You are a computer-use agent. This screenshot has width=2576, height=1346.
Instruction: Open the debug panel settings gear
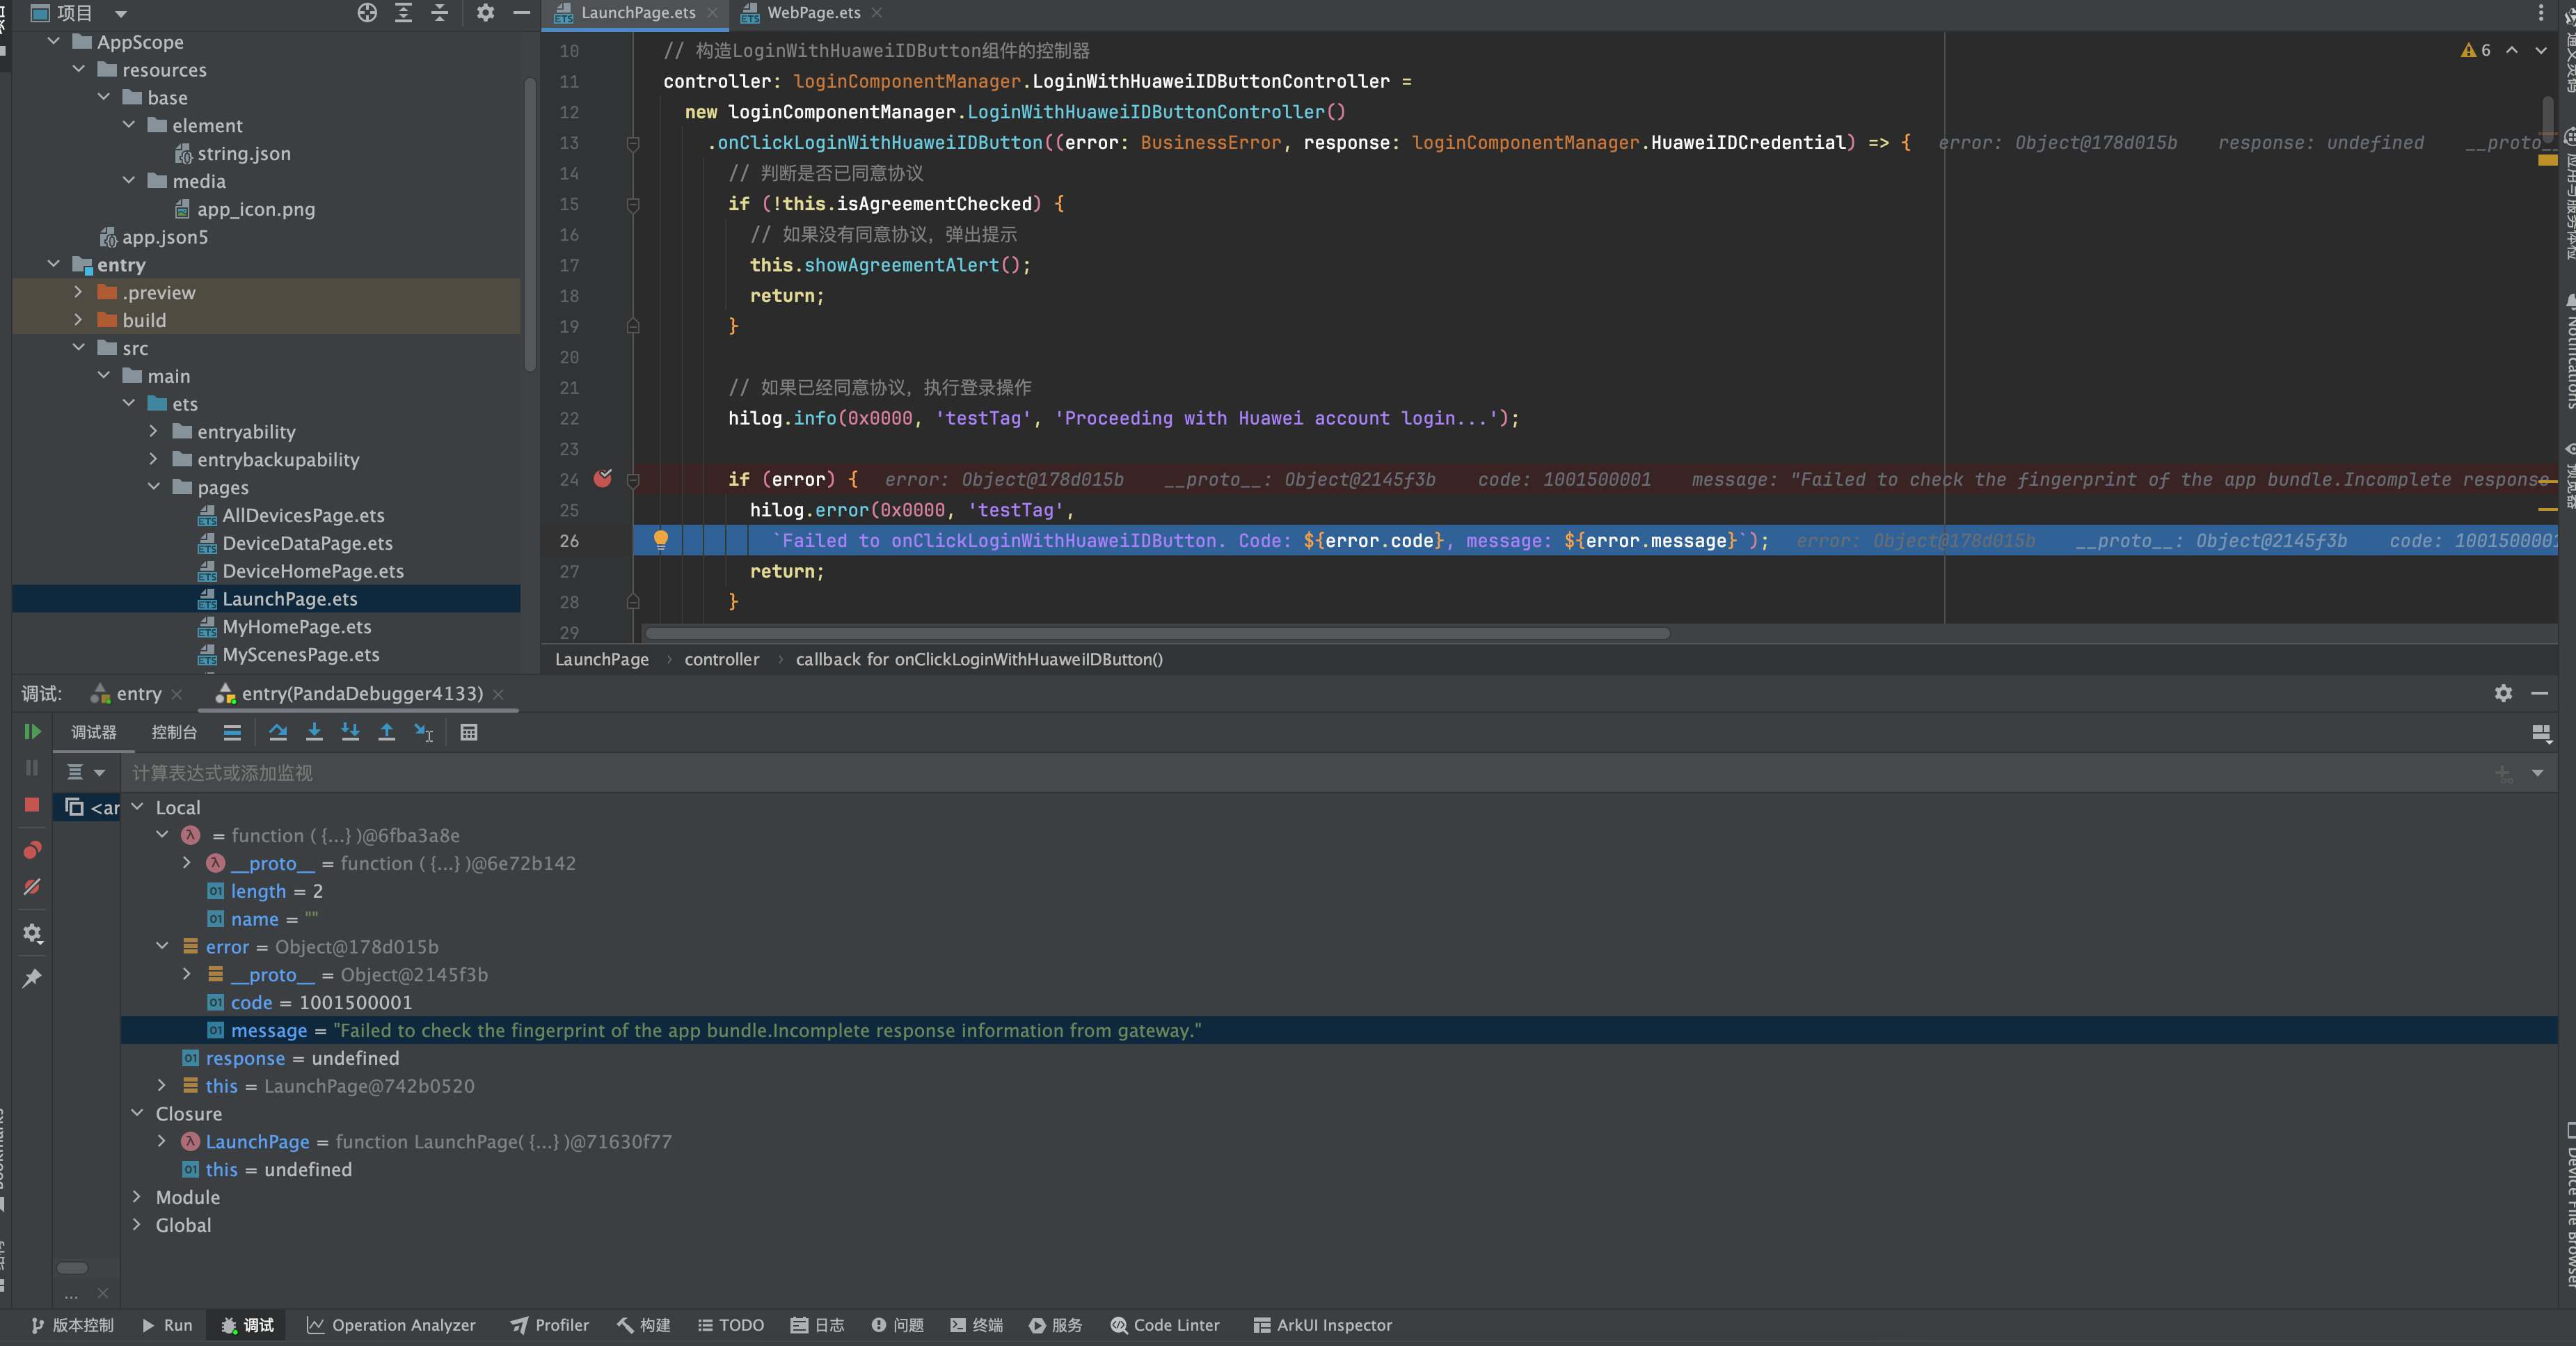click(2503, 693)
